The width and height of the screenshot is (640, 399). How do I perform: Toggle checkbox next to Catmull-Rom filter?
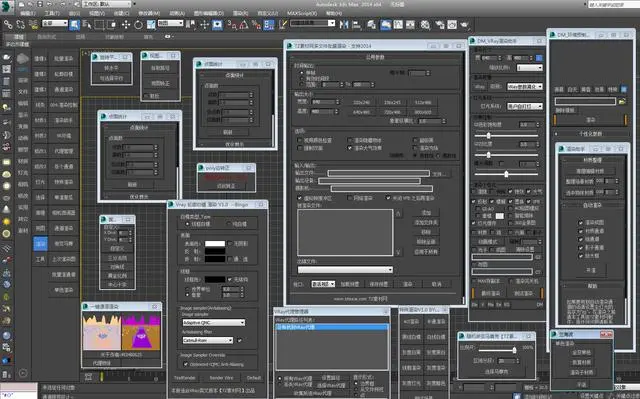[240, 340]
